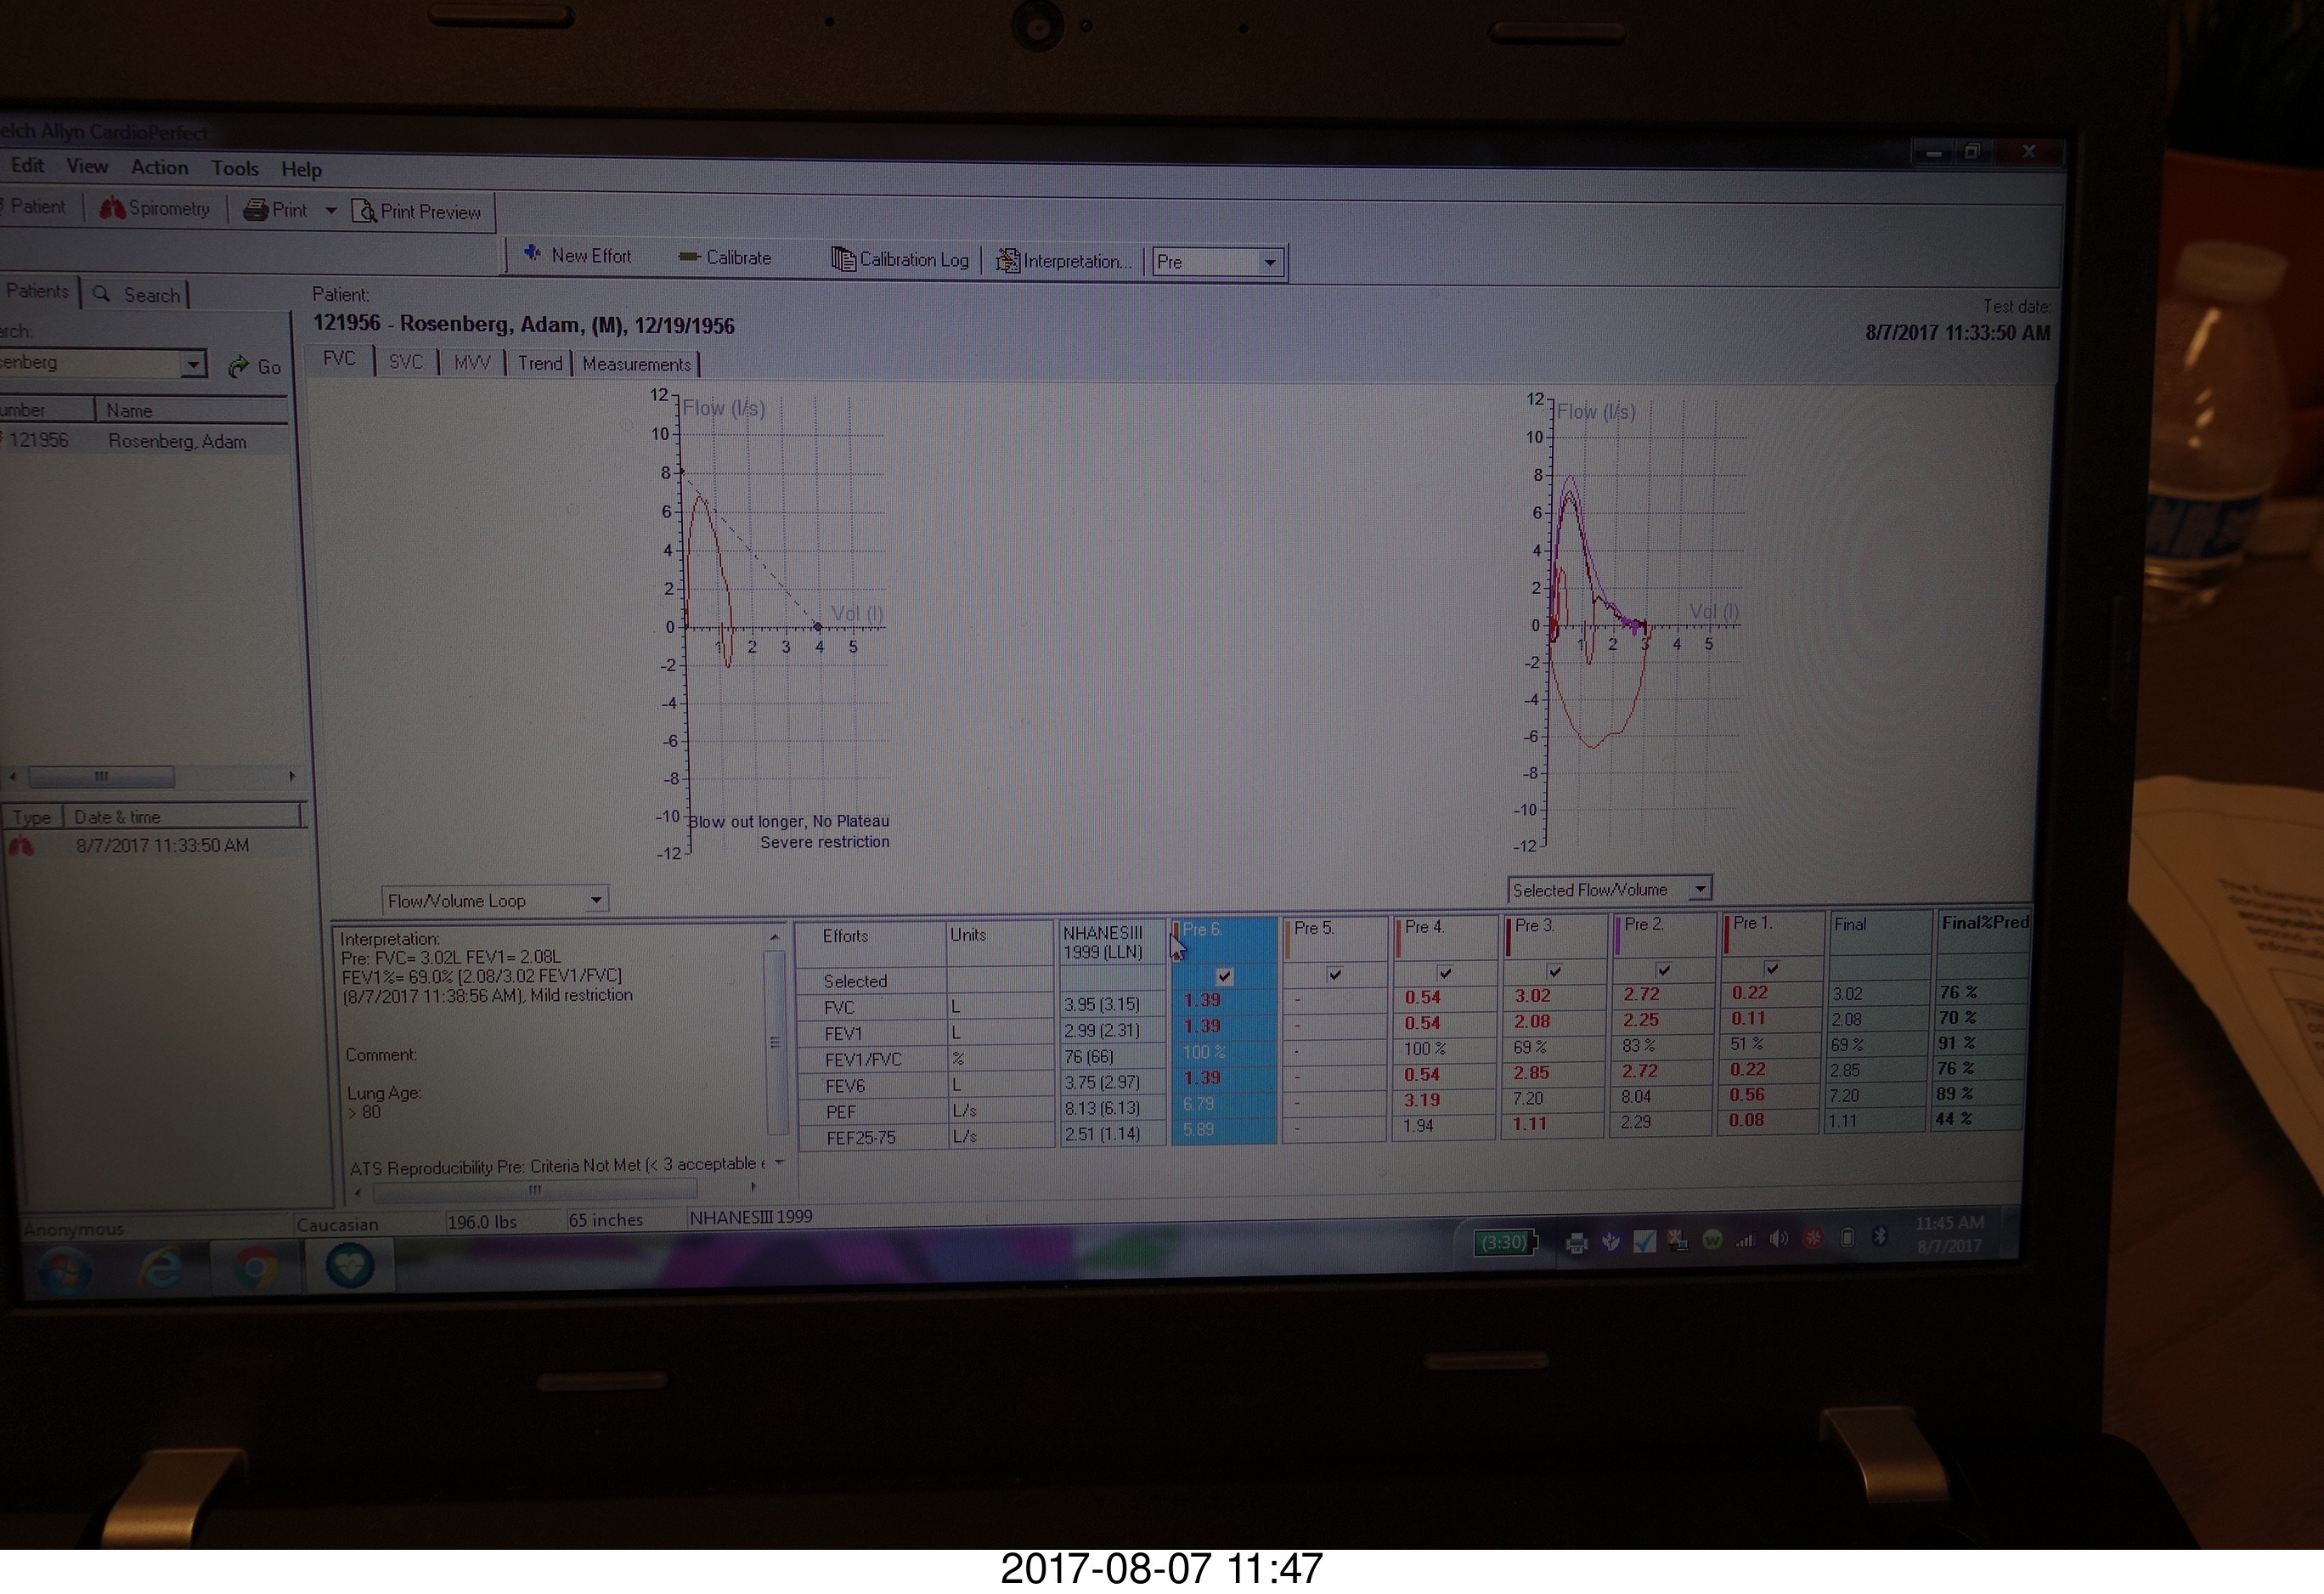Start a New Effort

(533, 254)
